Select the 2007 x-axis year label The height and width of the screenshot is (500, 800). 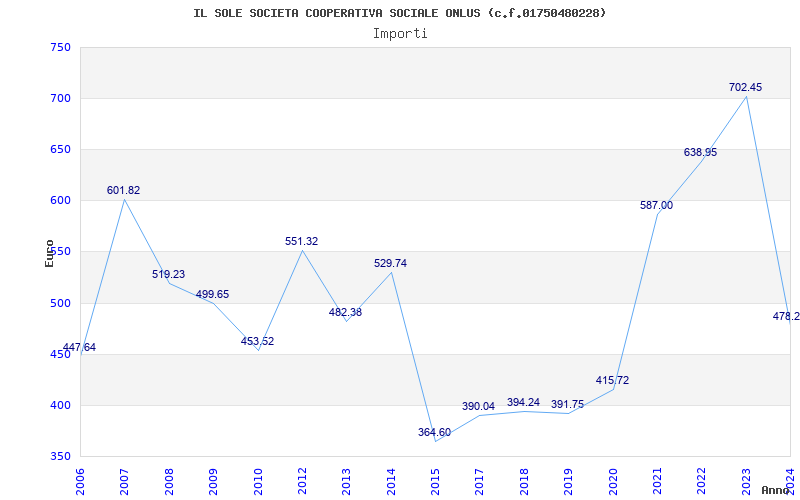(x=124, y=481)
